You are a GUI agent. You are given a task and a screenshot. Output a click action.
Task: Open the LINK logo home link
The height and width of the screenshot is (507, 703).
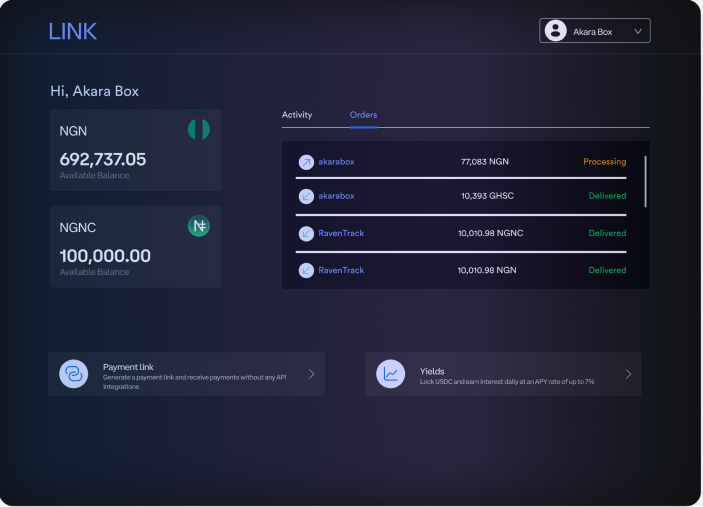[73, 31]
